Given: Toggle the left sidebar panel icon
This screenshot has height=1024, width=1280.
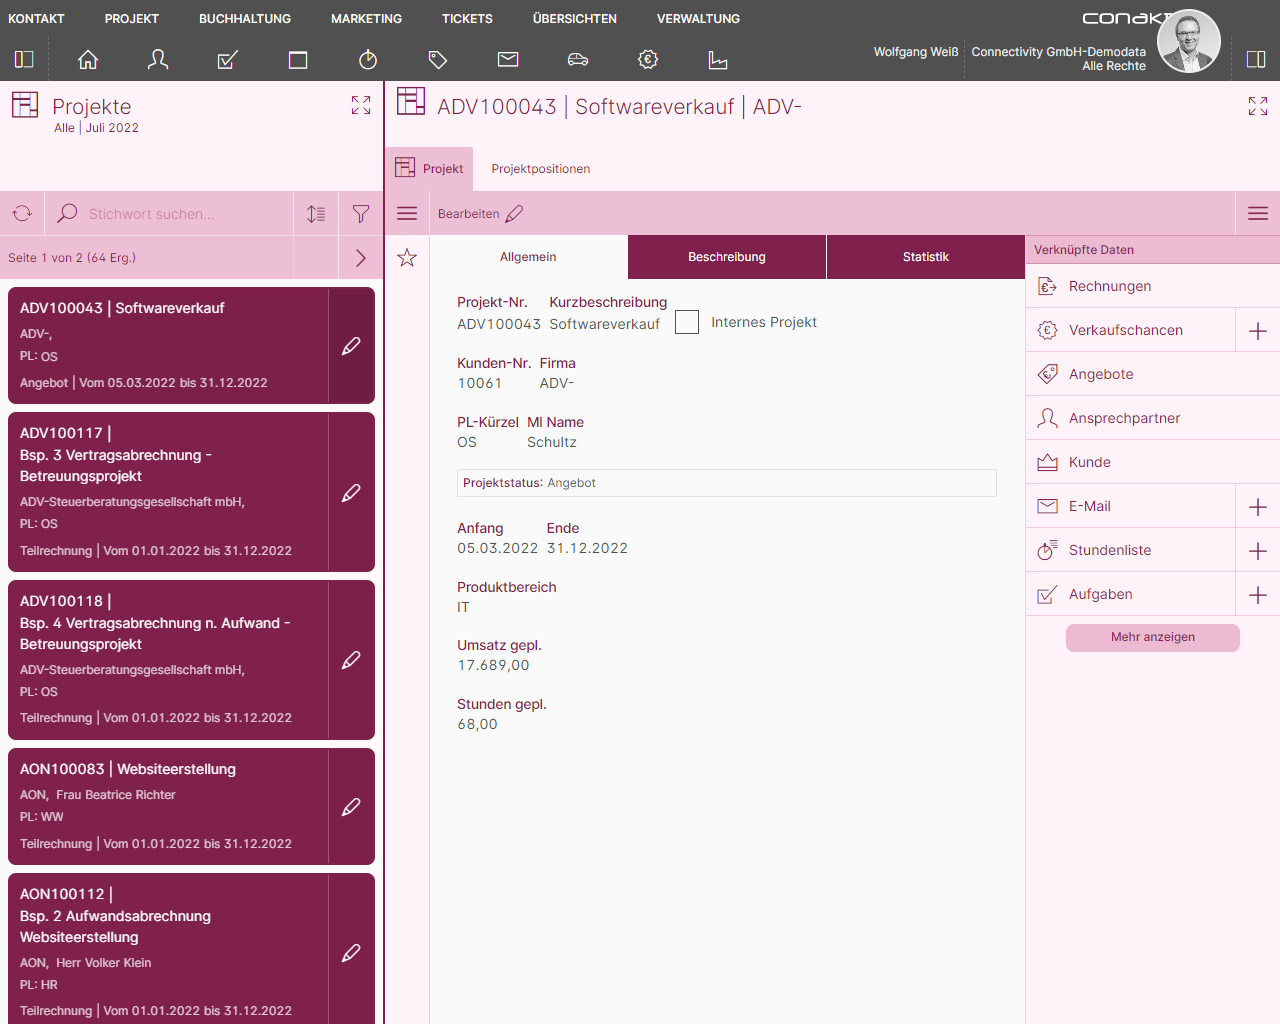Looking at the screenshot, I should (24, 60).
